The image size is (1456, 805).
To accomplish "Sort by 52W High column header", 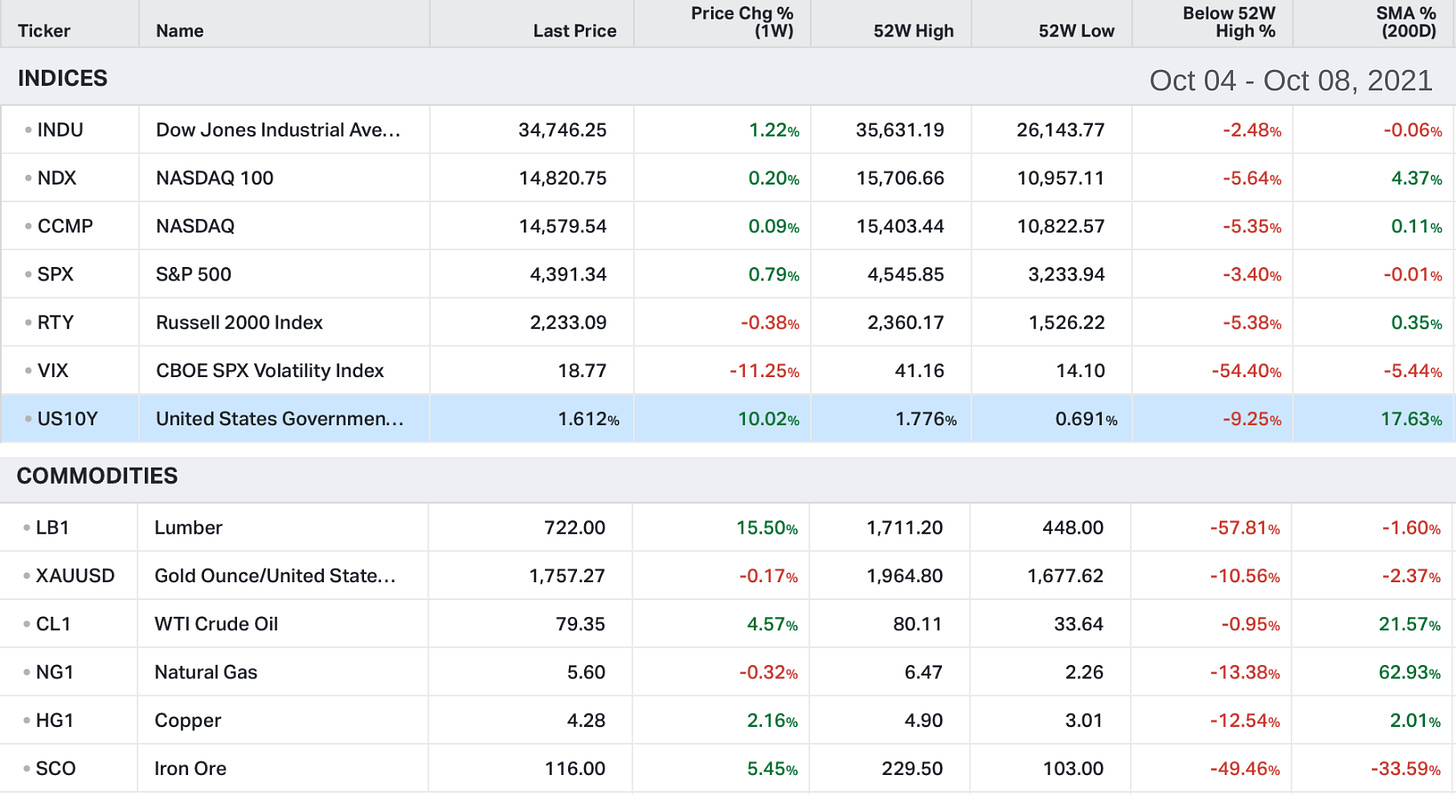I will pos(914,31).
